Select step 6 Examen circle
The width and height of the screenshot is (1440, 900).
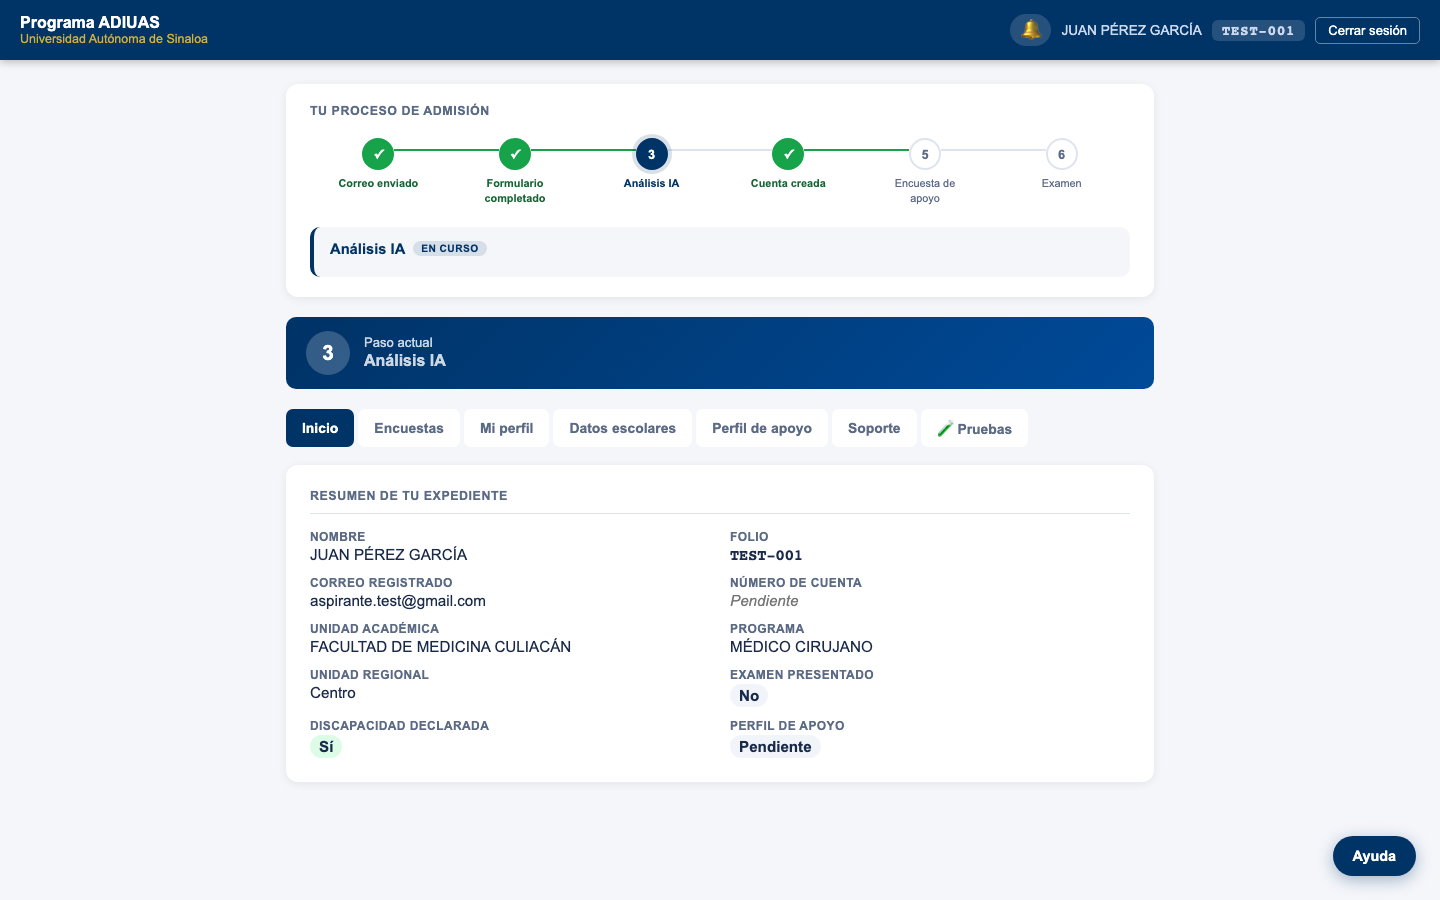point(1061,154)
